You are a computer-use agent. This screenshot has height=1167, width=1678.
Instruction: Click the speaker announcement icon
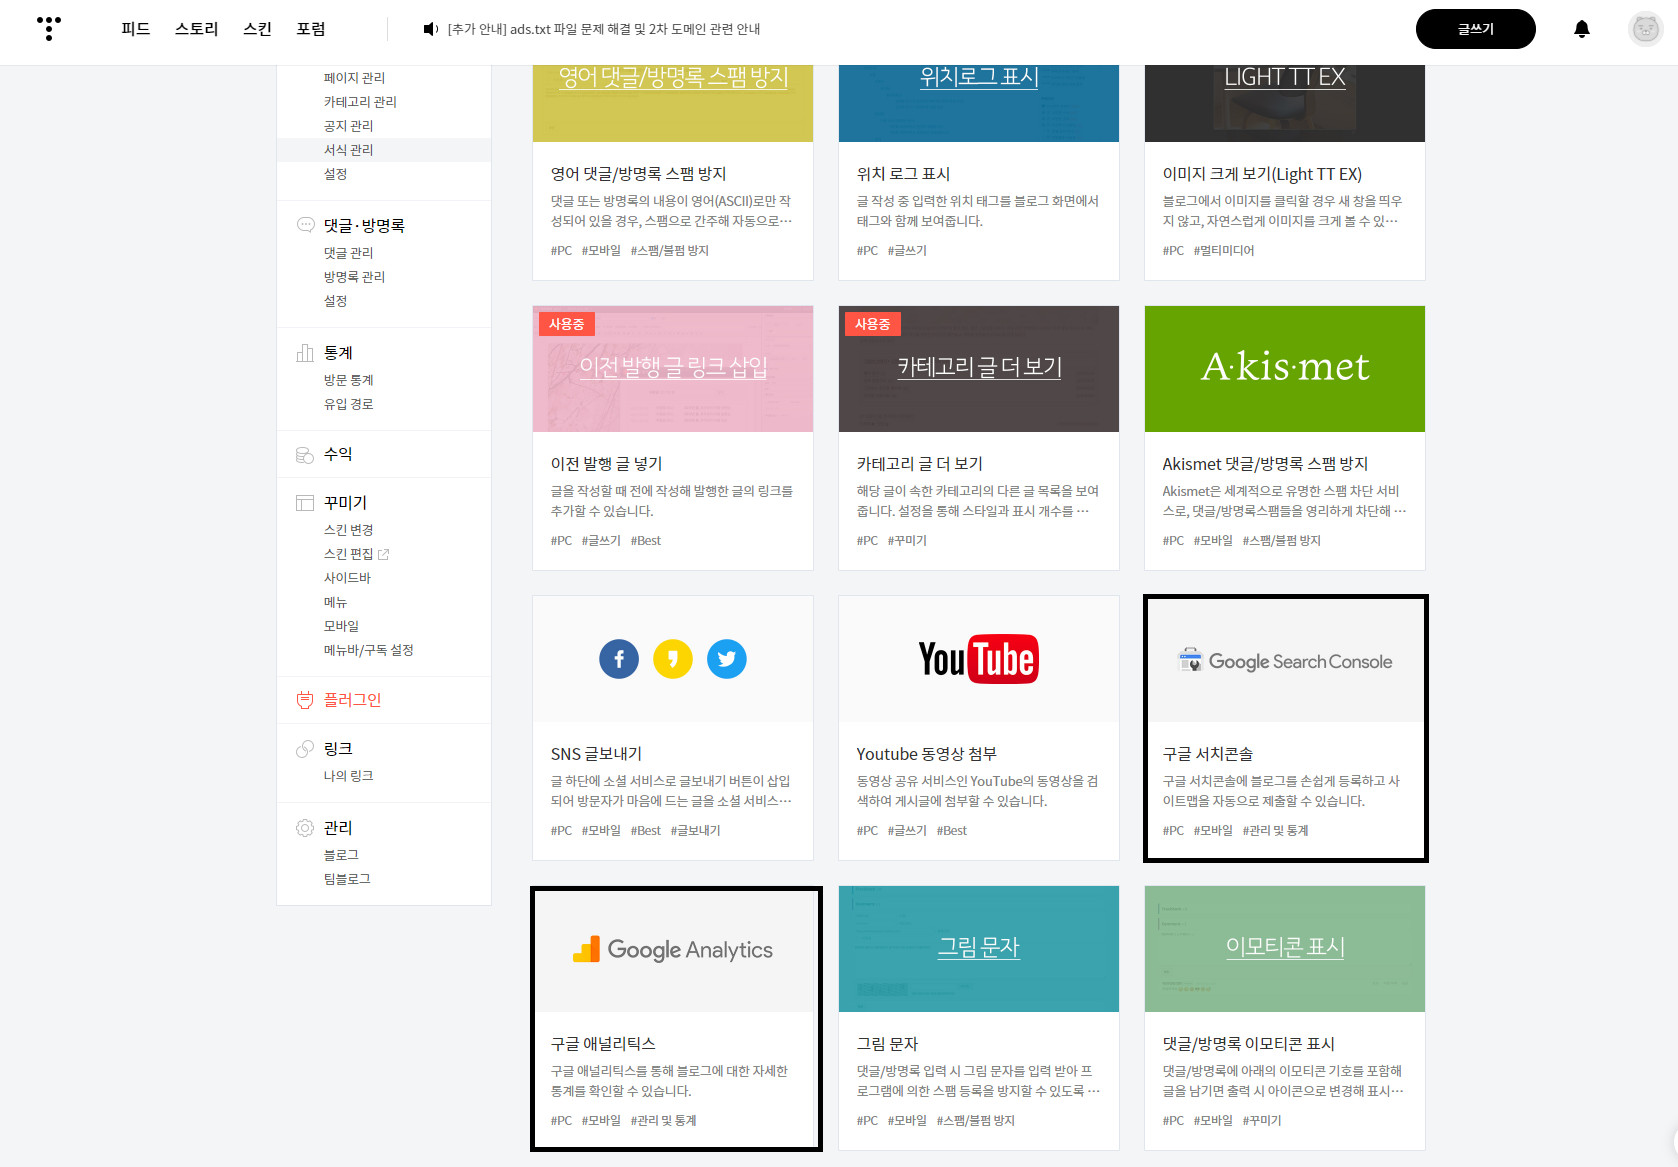[x=431, y=29]
